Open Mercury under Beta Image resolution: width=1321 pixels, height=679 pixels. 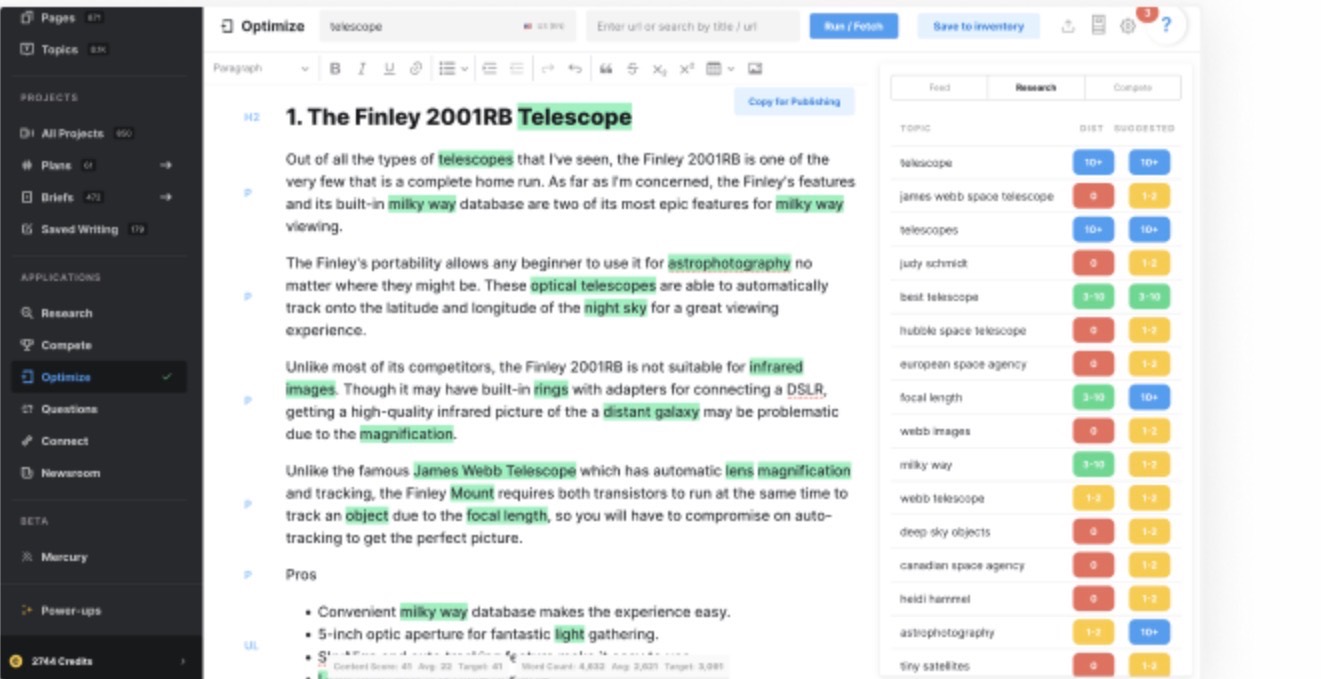click(64, 557)
